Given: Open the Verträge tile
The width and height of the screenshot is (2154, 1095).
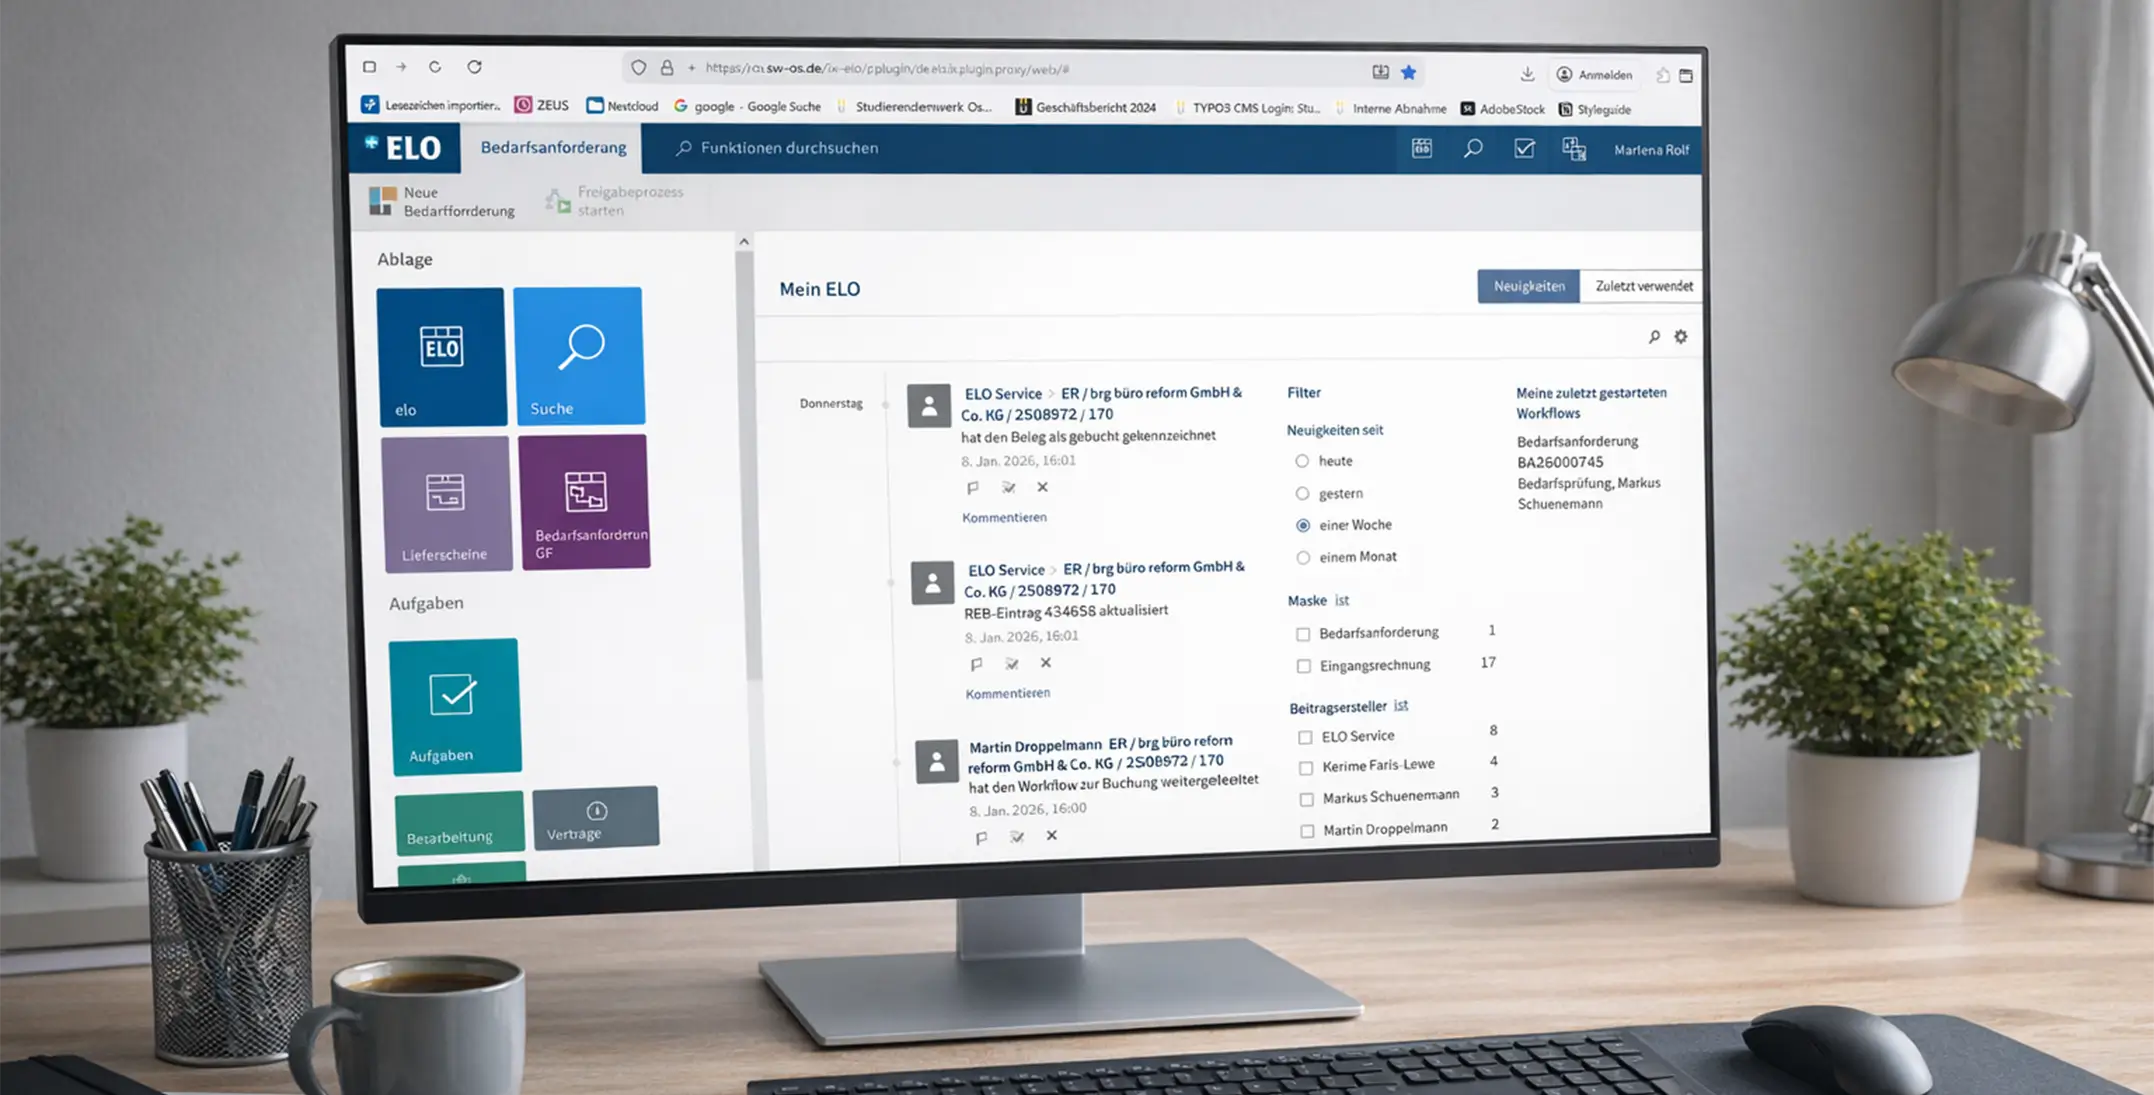Looking at the screenshot, I should (596, 818).
